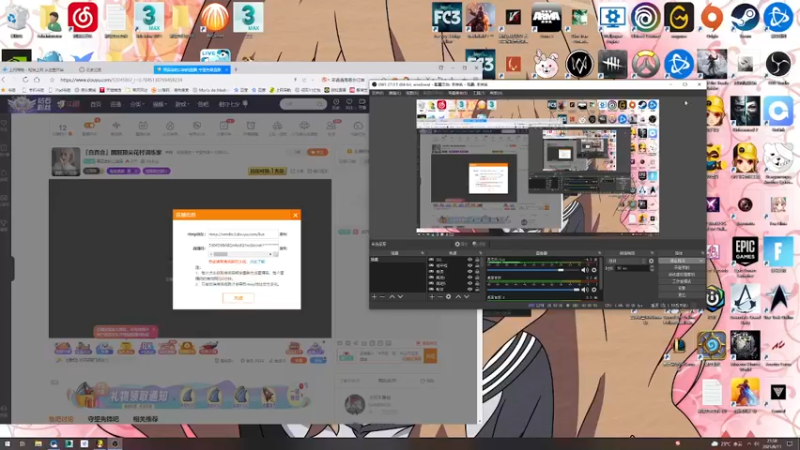Refresh the browser page
Screen dimensions: 800x450
tap(25, 80)
